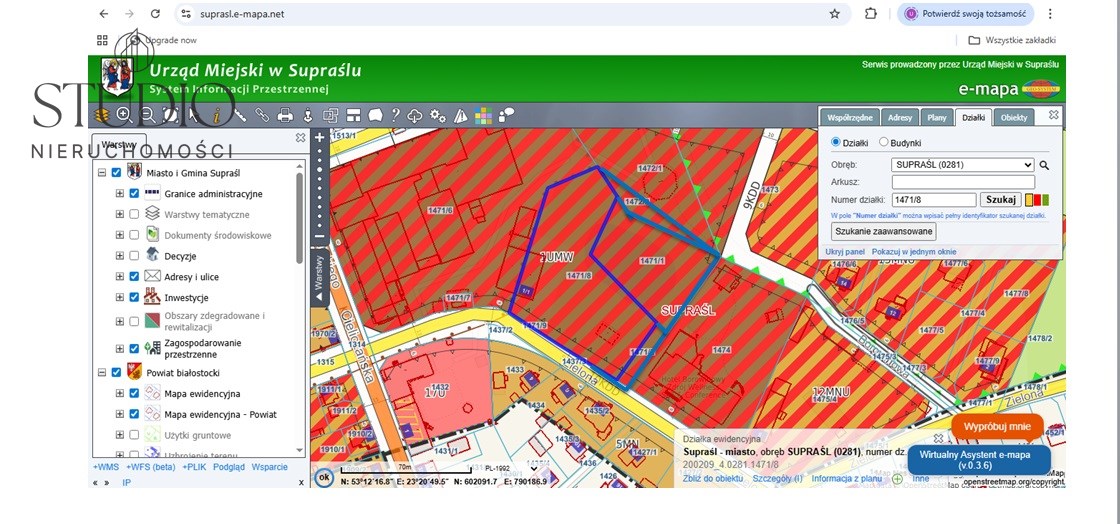1120x524 pixels.
Task: Uncheck the Adresy i ulice layer
Action: point(134,277)
